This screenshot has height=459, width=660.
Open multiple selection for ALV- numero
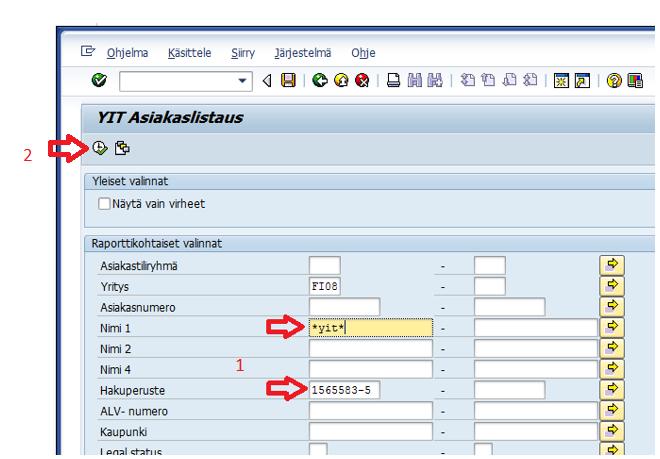coord(612,410)
